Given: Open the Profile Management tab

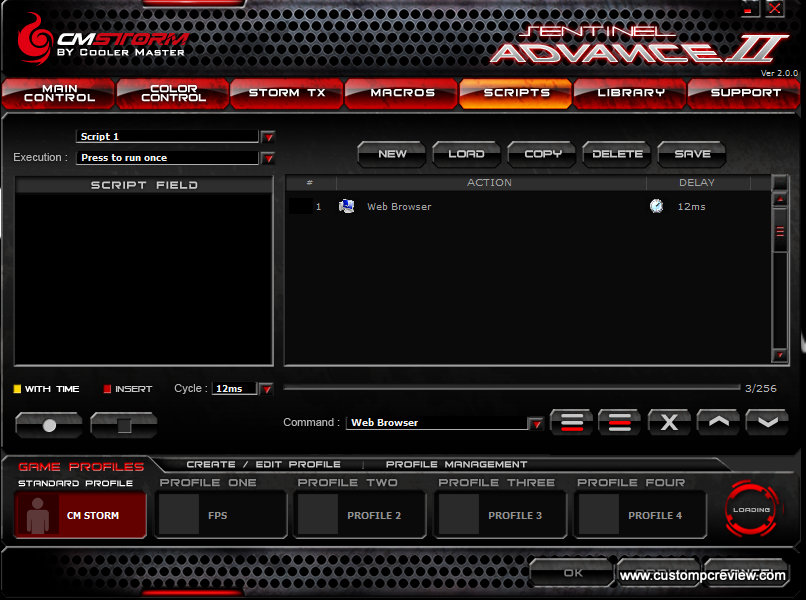Looking at the screenshot, I should (456, 464).
